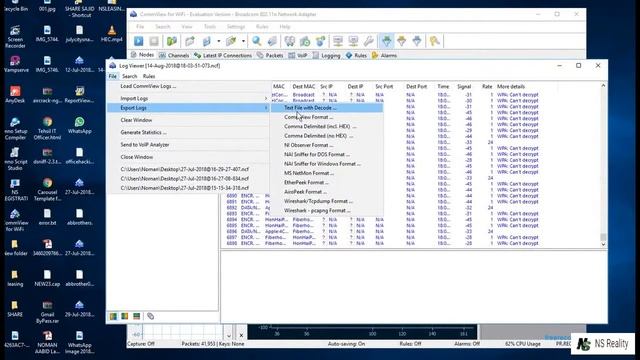Click the first colored layout icon at Log Viewer bottom
Viewport: 640px width, 360px height.
(113, 316)
